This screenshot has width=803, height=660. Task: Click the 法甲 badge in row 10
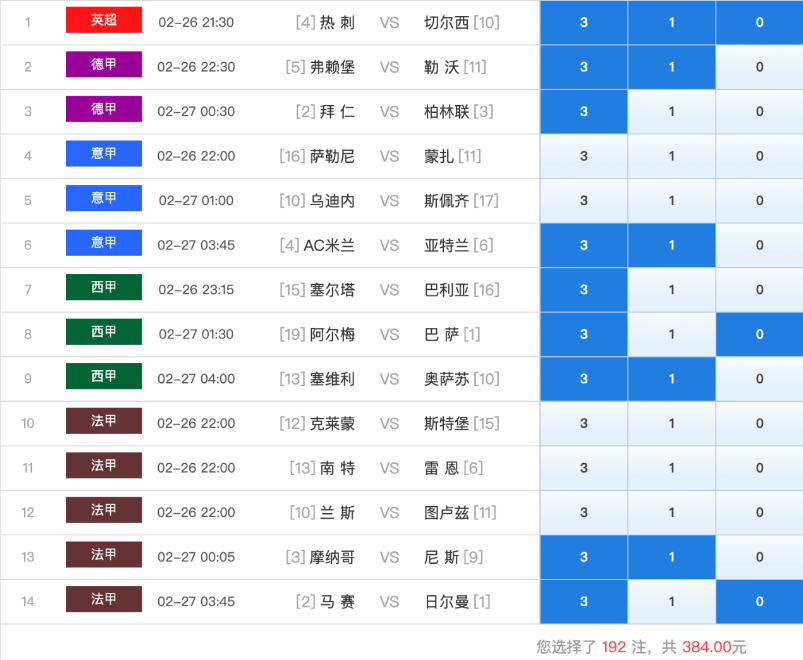click(x=104, y=421)
